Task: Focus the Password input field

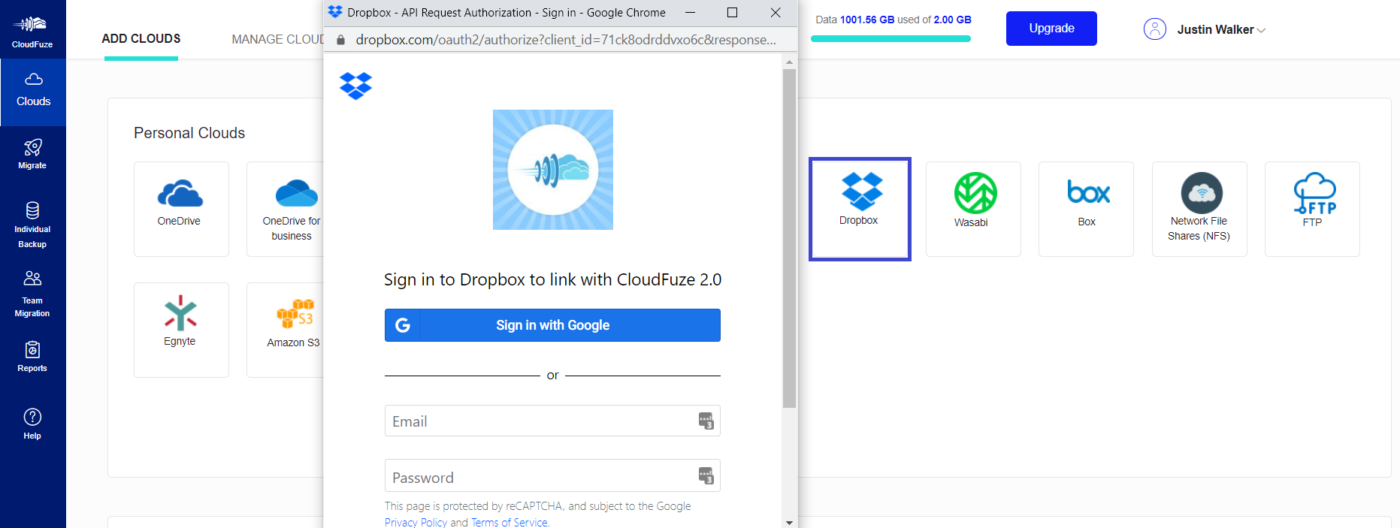Action: (x=553, y=476)
